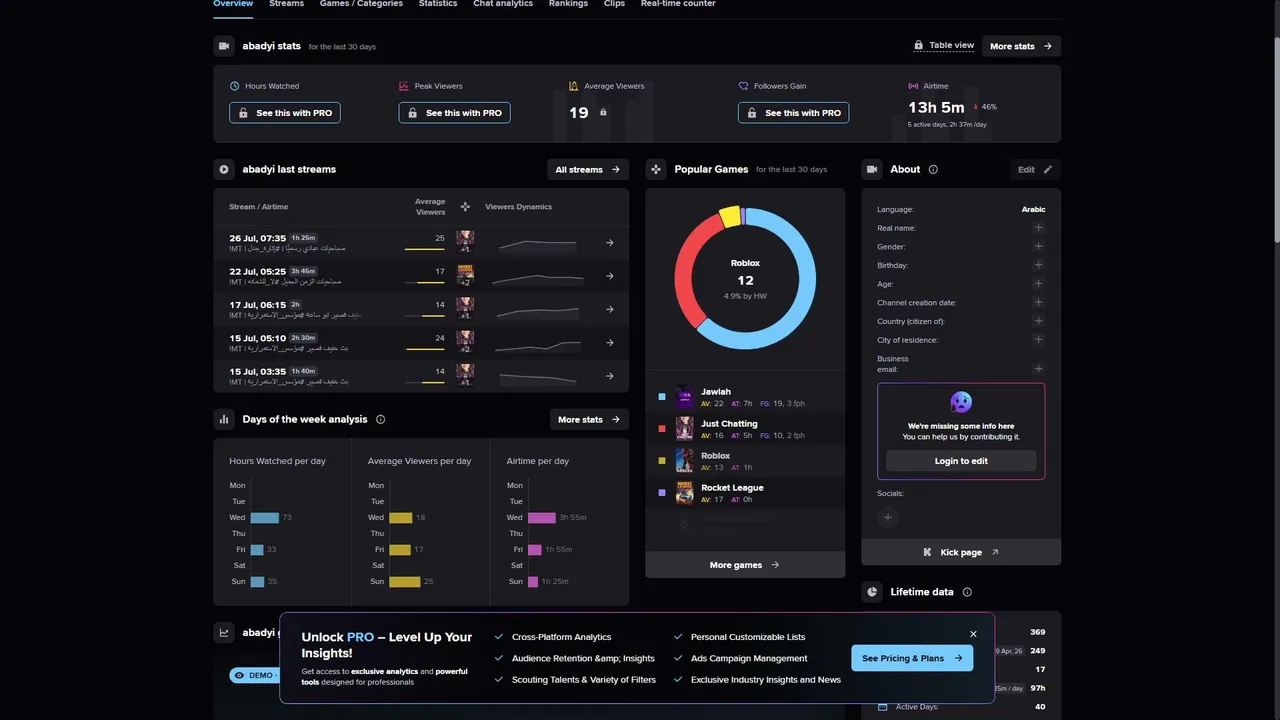Open the 22 Jul, 05:25 stream arrow
Viewport: 1280px width, 720px height.
pos(610,276)
